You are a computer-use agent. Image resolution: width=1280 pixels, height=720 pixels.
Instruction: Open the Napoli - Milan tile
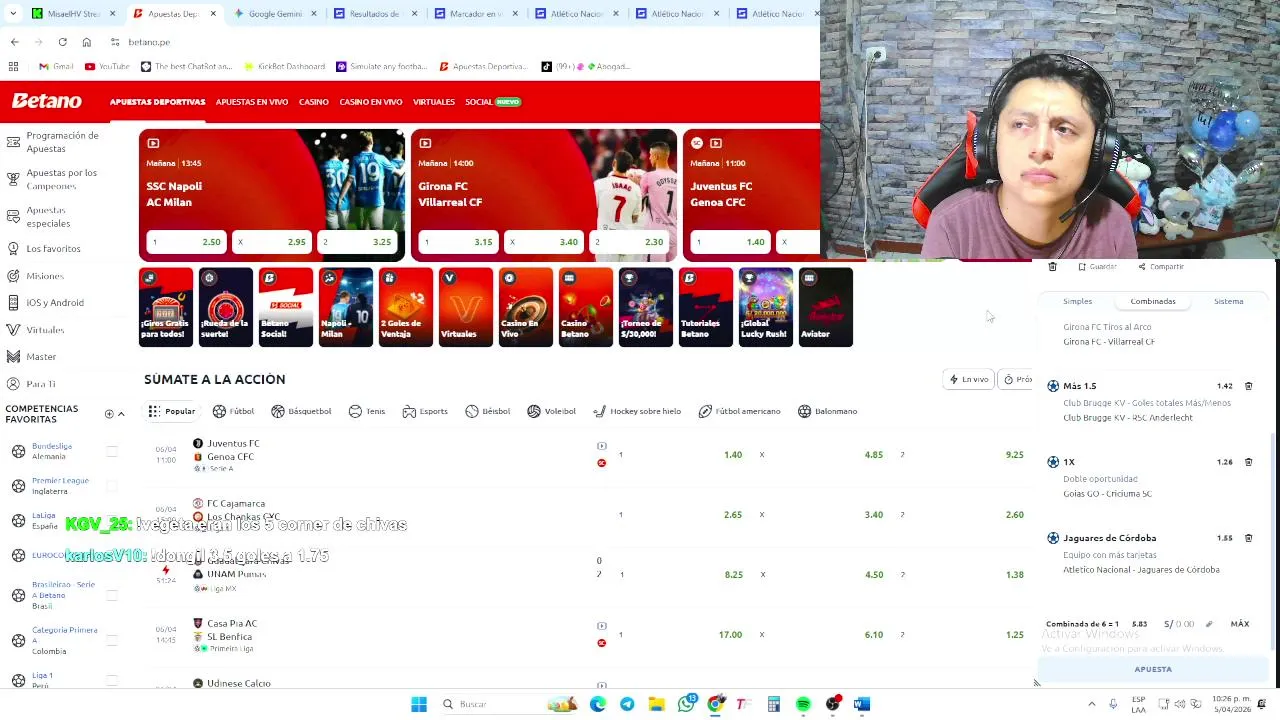tap(346, 307)
